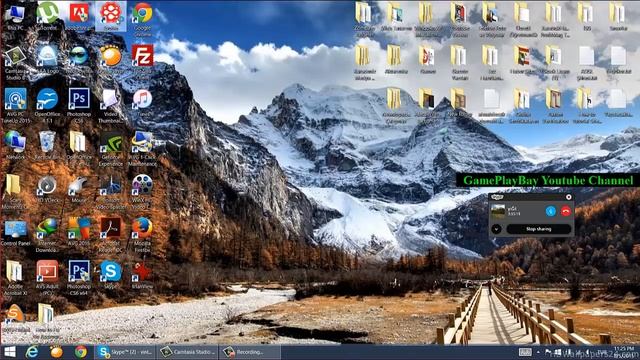Viewport: 640px width, 360px height.
Task: Open the AAA Logo shortcut
Action: pyautogui.click(x=47, y=59)
